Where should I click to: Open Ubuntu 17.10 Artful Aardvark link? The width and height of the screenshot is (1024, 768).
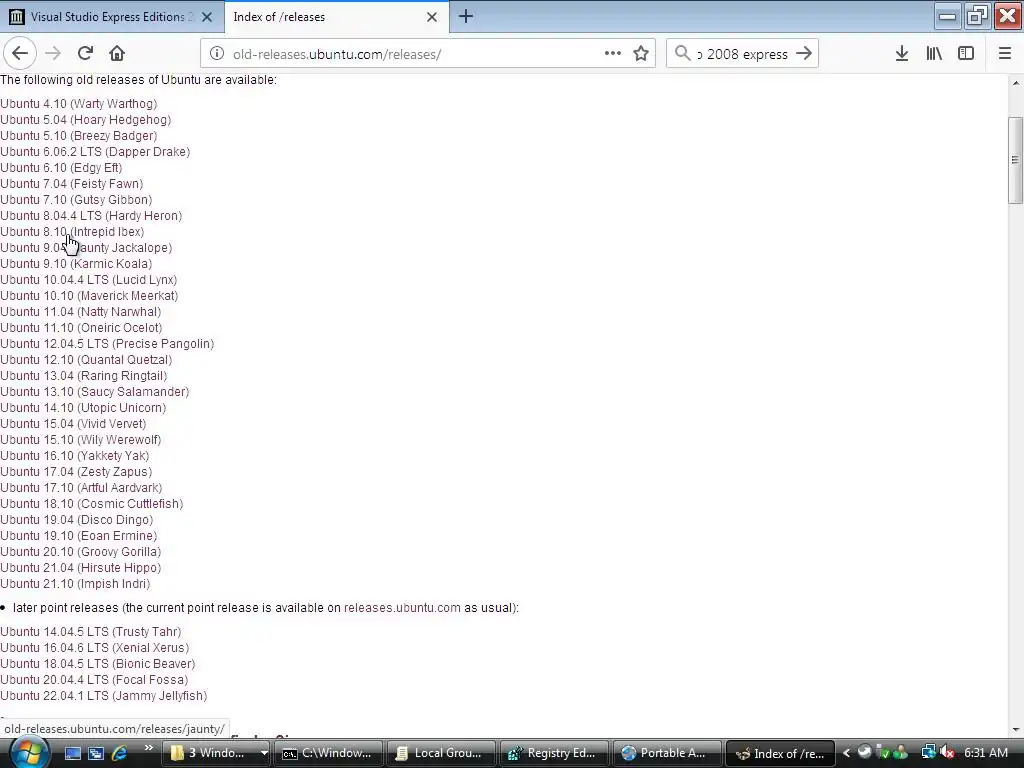tap(81, 488)
